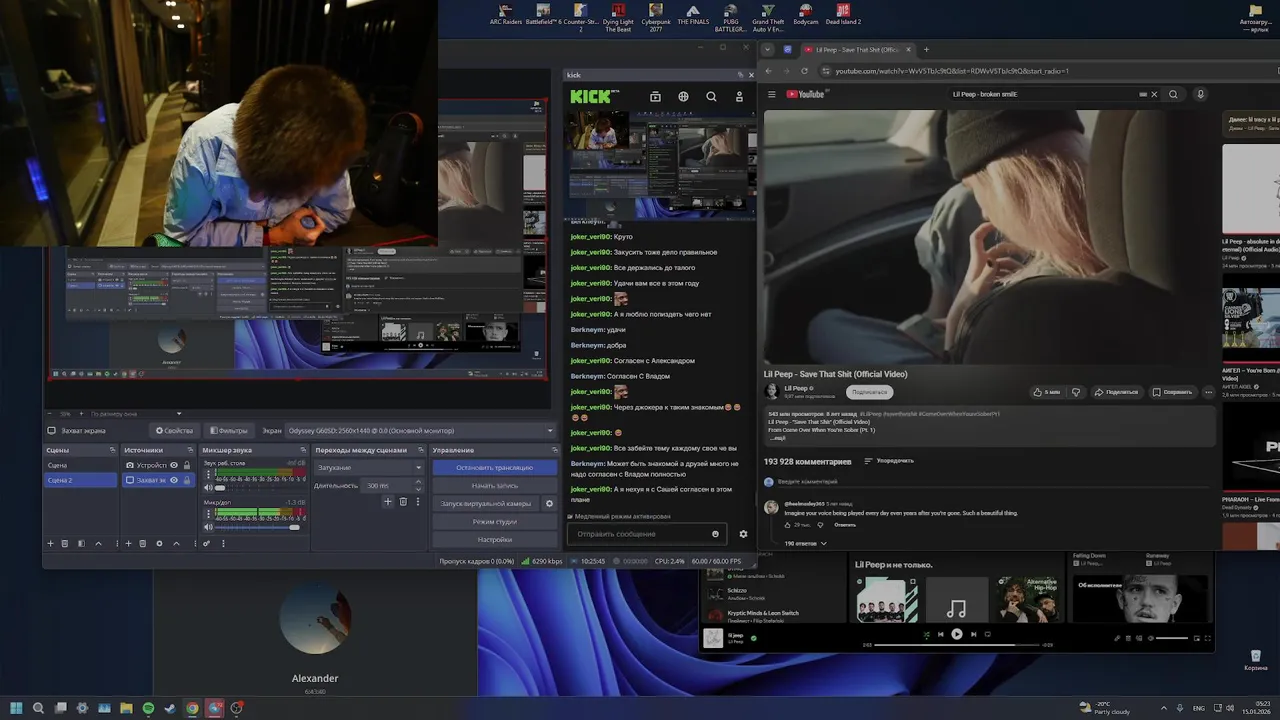Open Kick chat settings gear
1280x720 pixels.
tap(743, 534)
